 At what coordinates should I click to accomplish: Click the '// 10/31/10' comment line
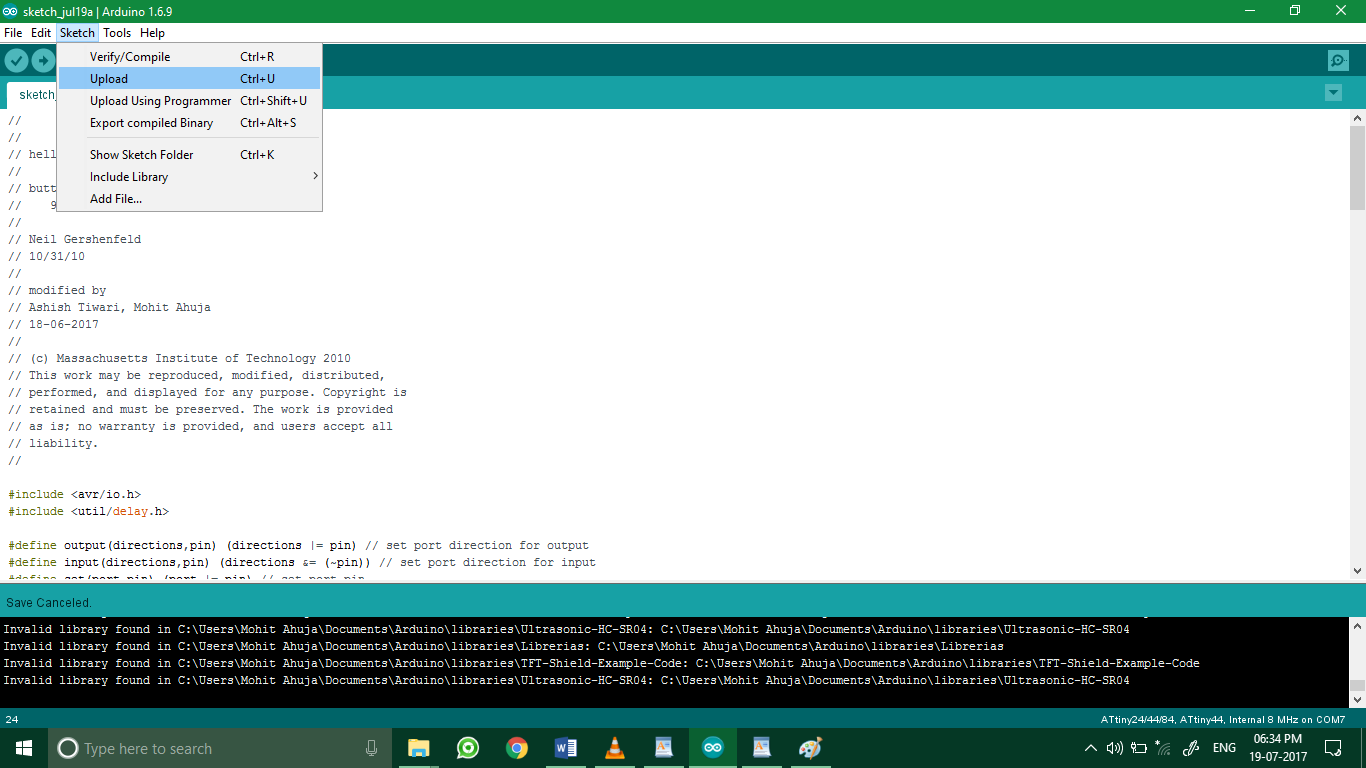tap(46, 257)
